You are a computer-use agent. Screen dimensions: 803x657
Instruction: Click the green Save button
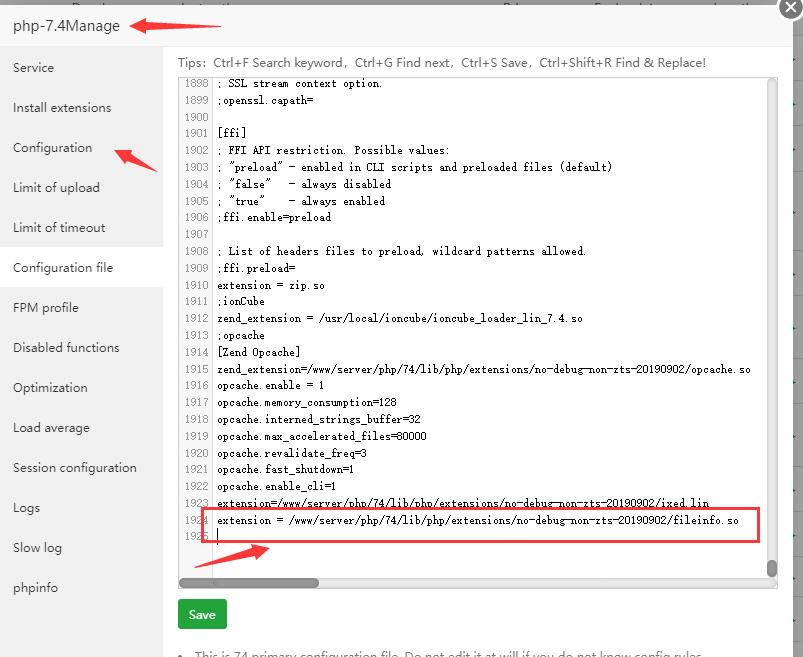point(202,614)
